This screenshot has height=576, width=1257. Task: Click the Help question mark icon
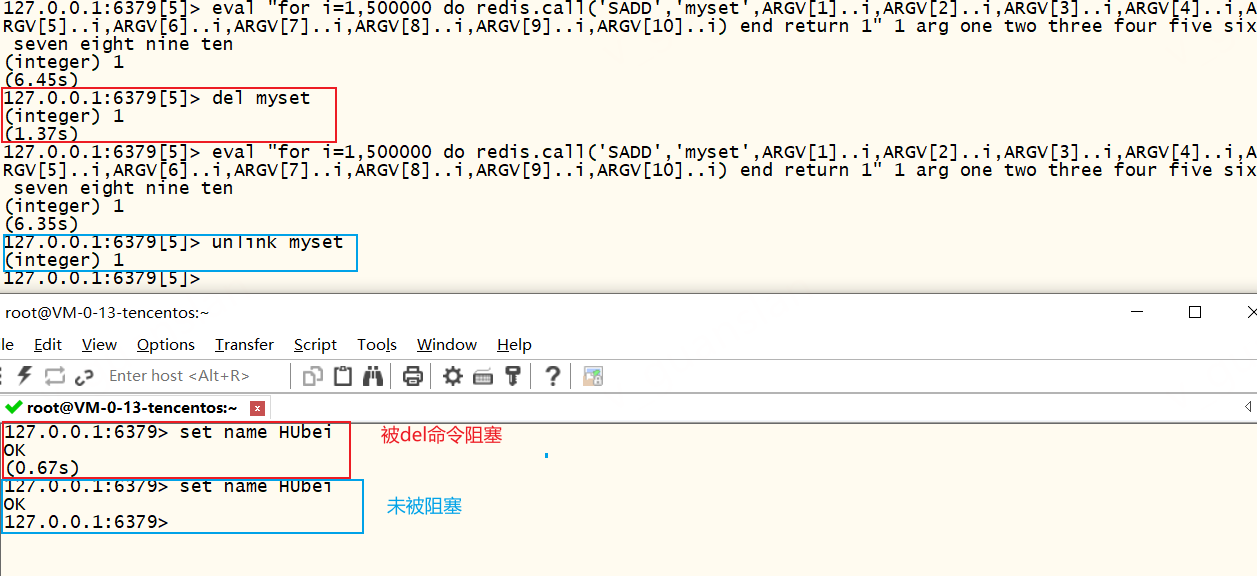(551, 376)
